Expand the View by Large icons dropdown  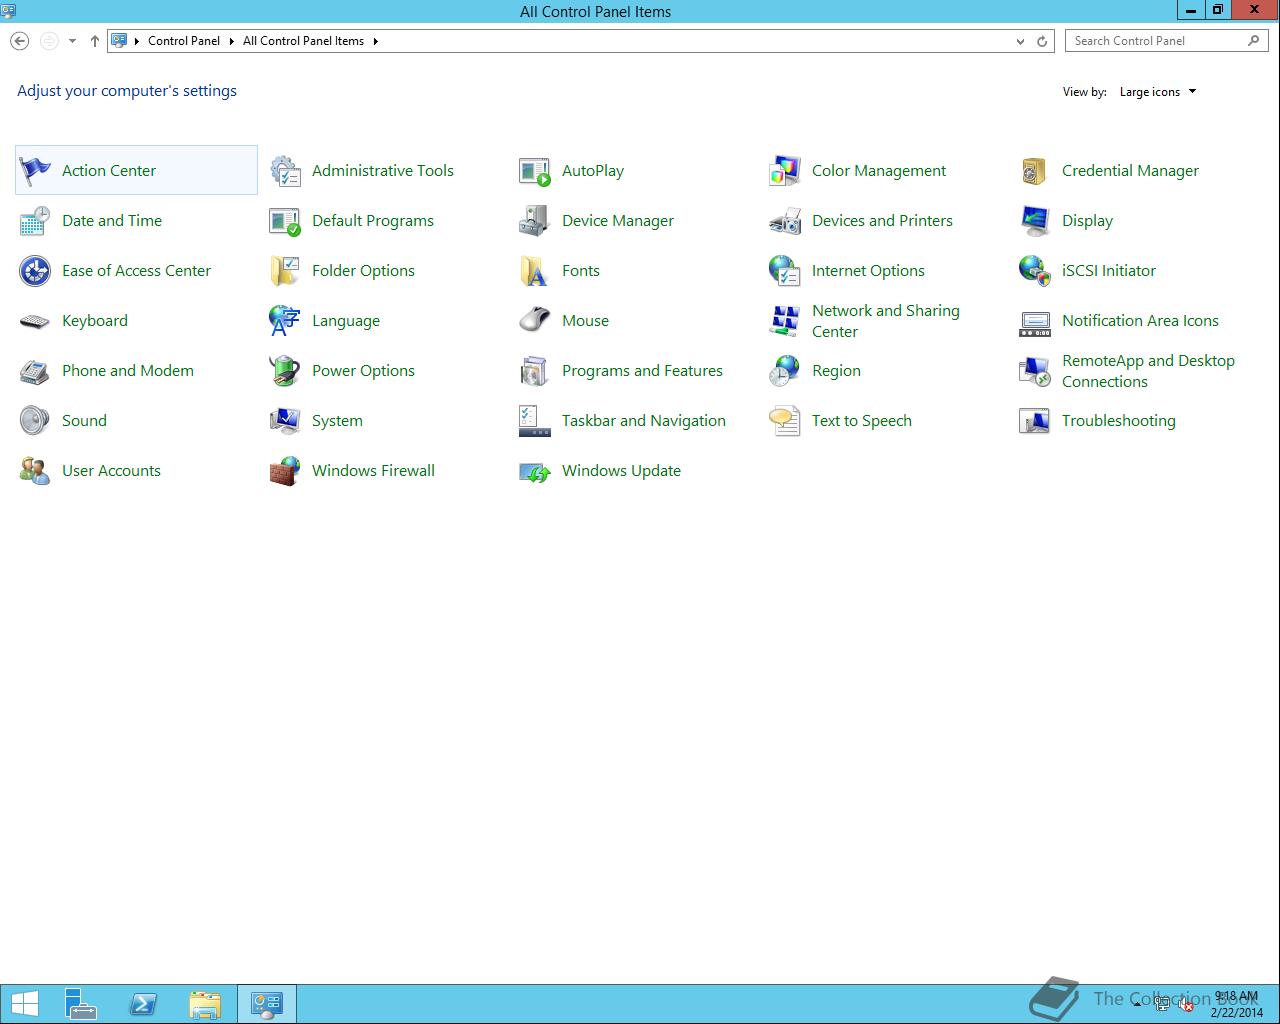click(x=1158, y=92)
